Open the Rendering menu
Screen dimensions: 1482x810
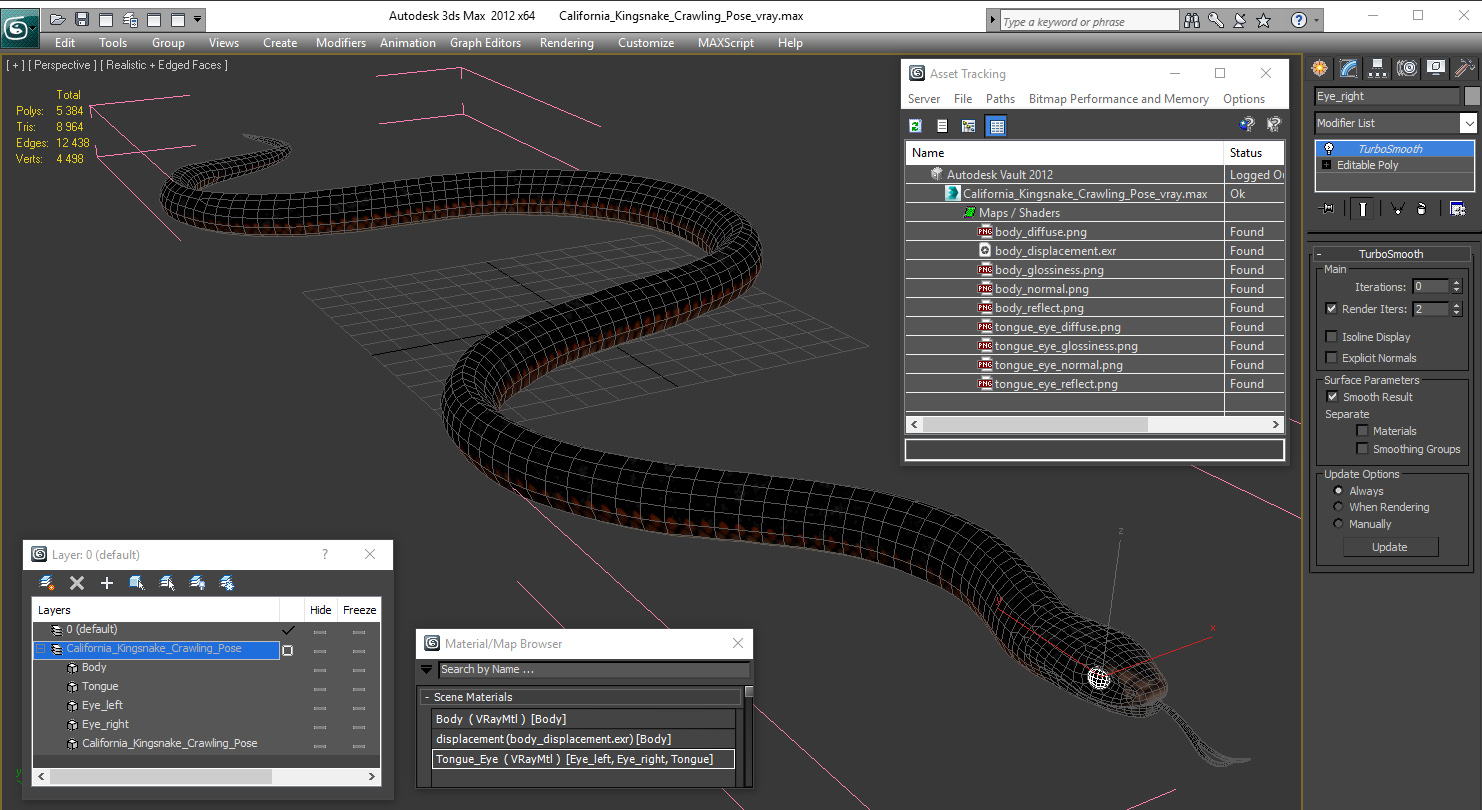pos(566,43)
